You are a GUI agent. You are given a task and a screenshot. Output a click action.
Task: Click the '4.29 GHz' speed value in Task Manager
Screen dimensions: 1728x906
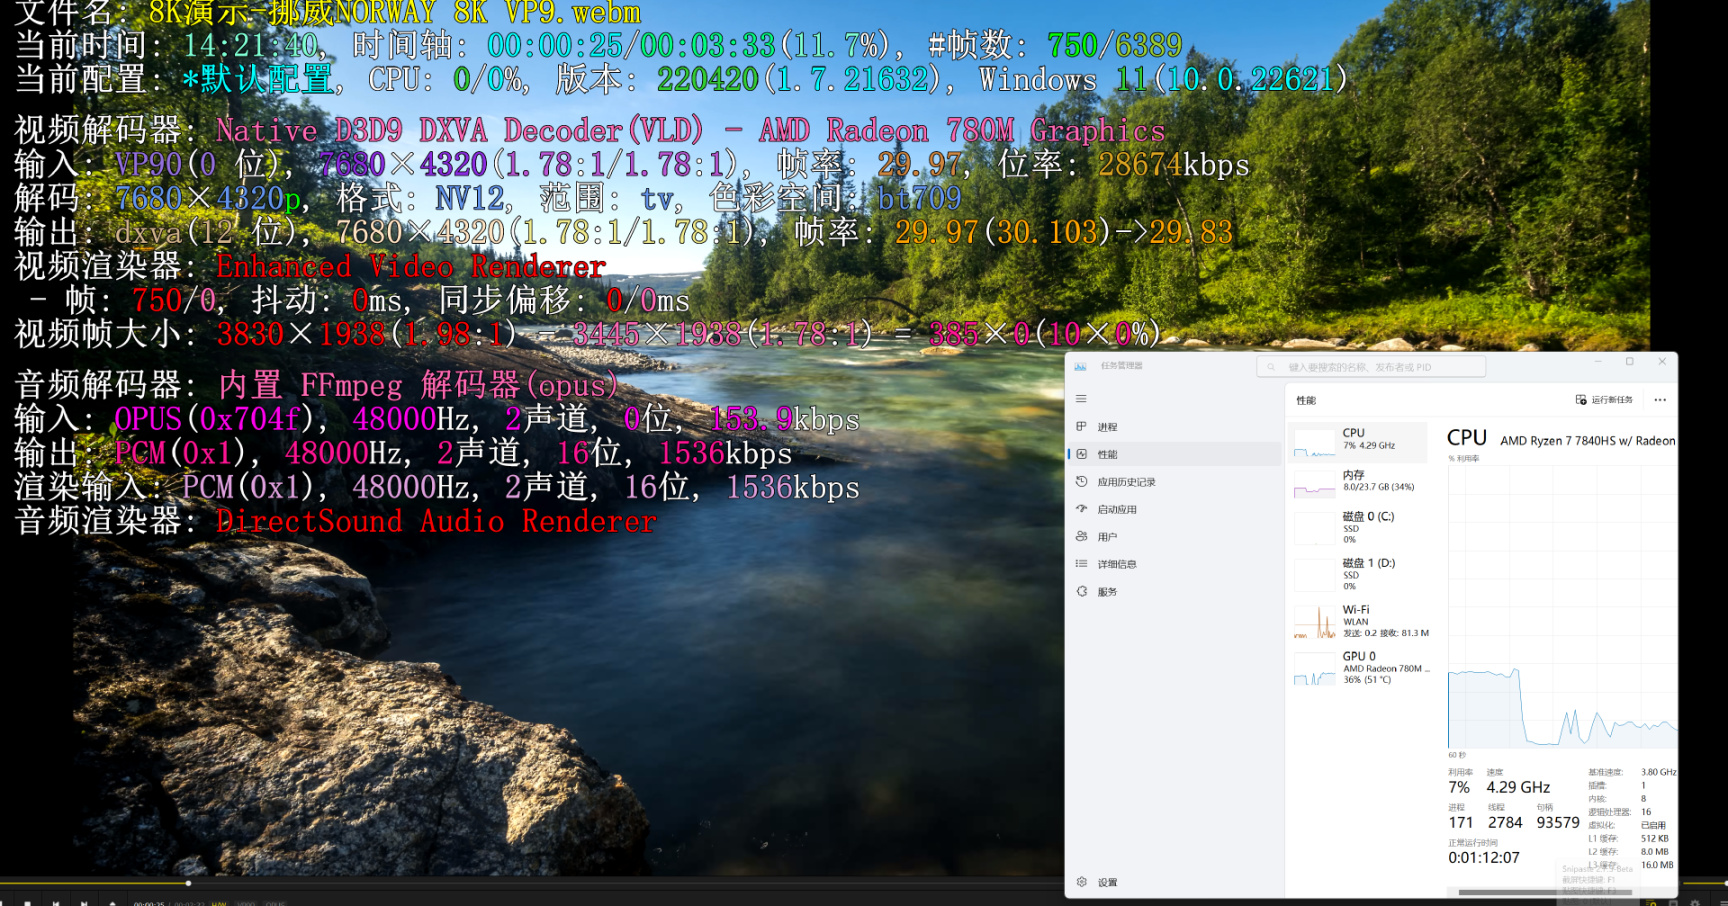pos(1518,788)
